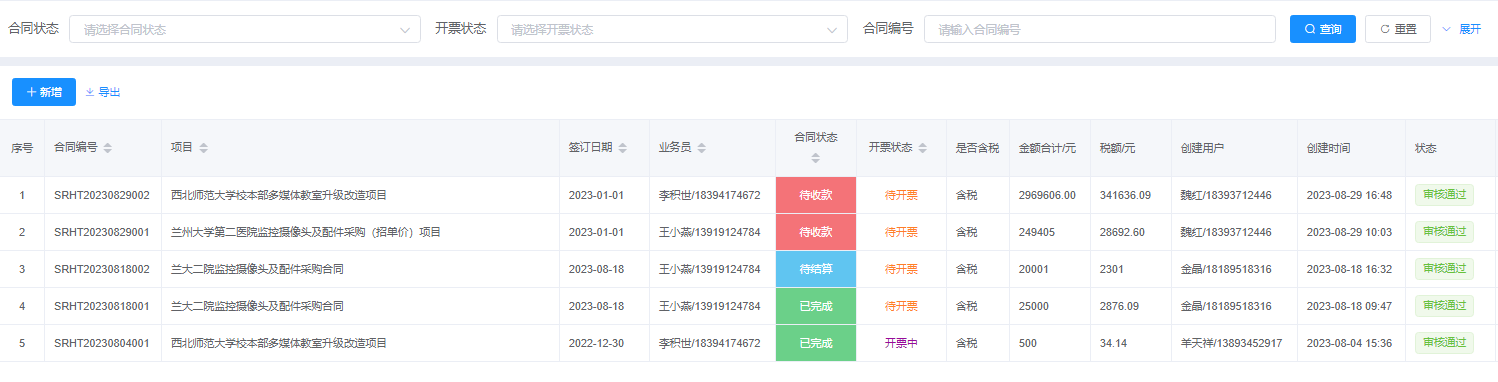Click the search icon in 查询 button
Screen dimensions: 1498x382
click(x=1310, y=29)
